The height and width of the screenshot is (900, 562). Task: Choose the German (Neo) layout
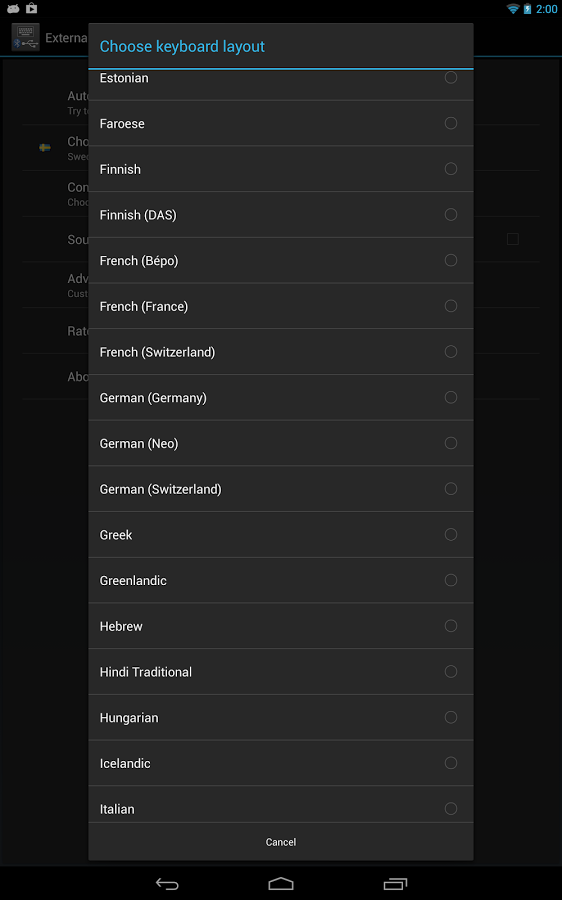pos(281,443)
